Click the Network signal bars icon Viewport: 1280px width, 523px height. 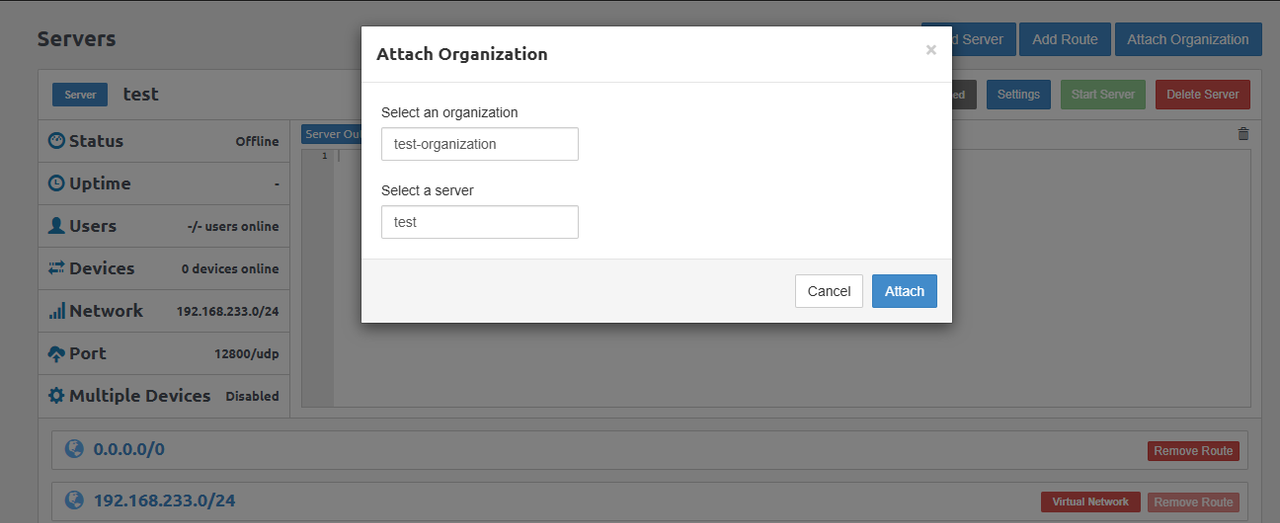pos(56,311)
